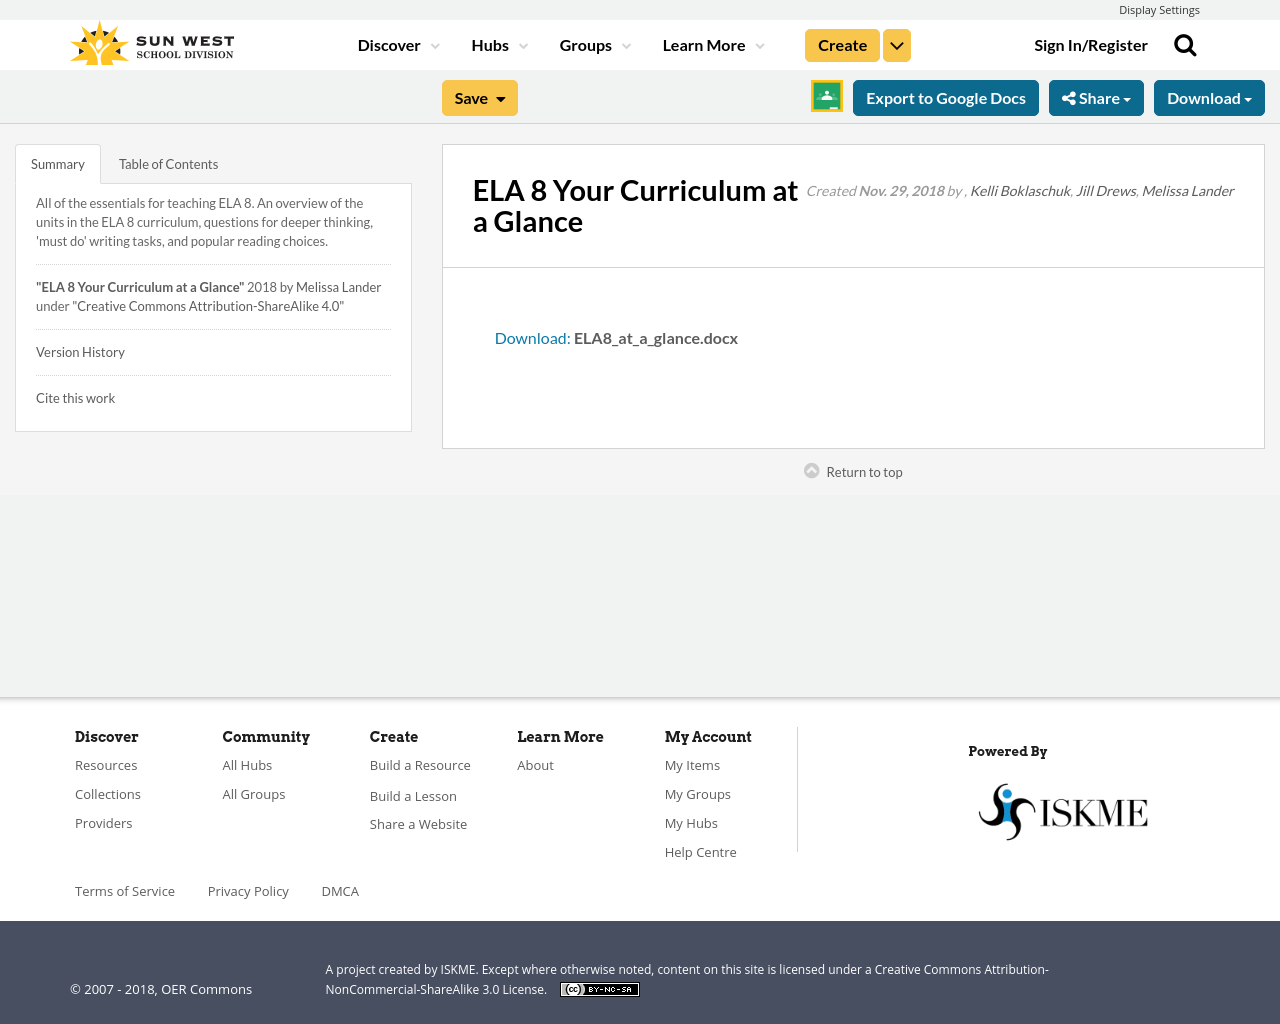Click Cite this work
This screenshot has height=1024, width=1280.
tap(75, 397)
